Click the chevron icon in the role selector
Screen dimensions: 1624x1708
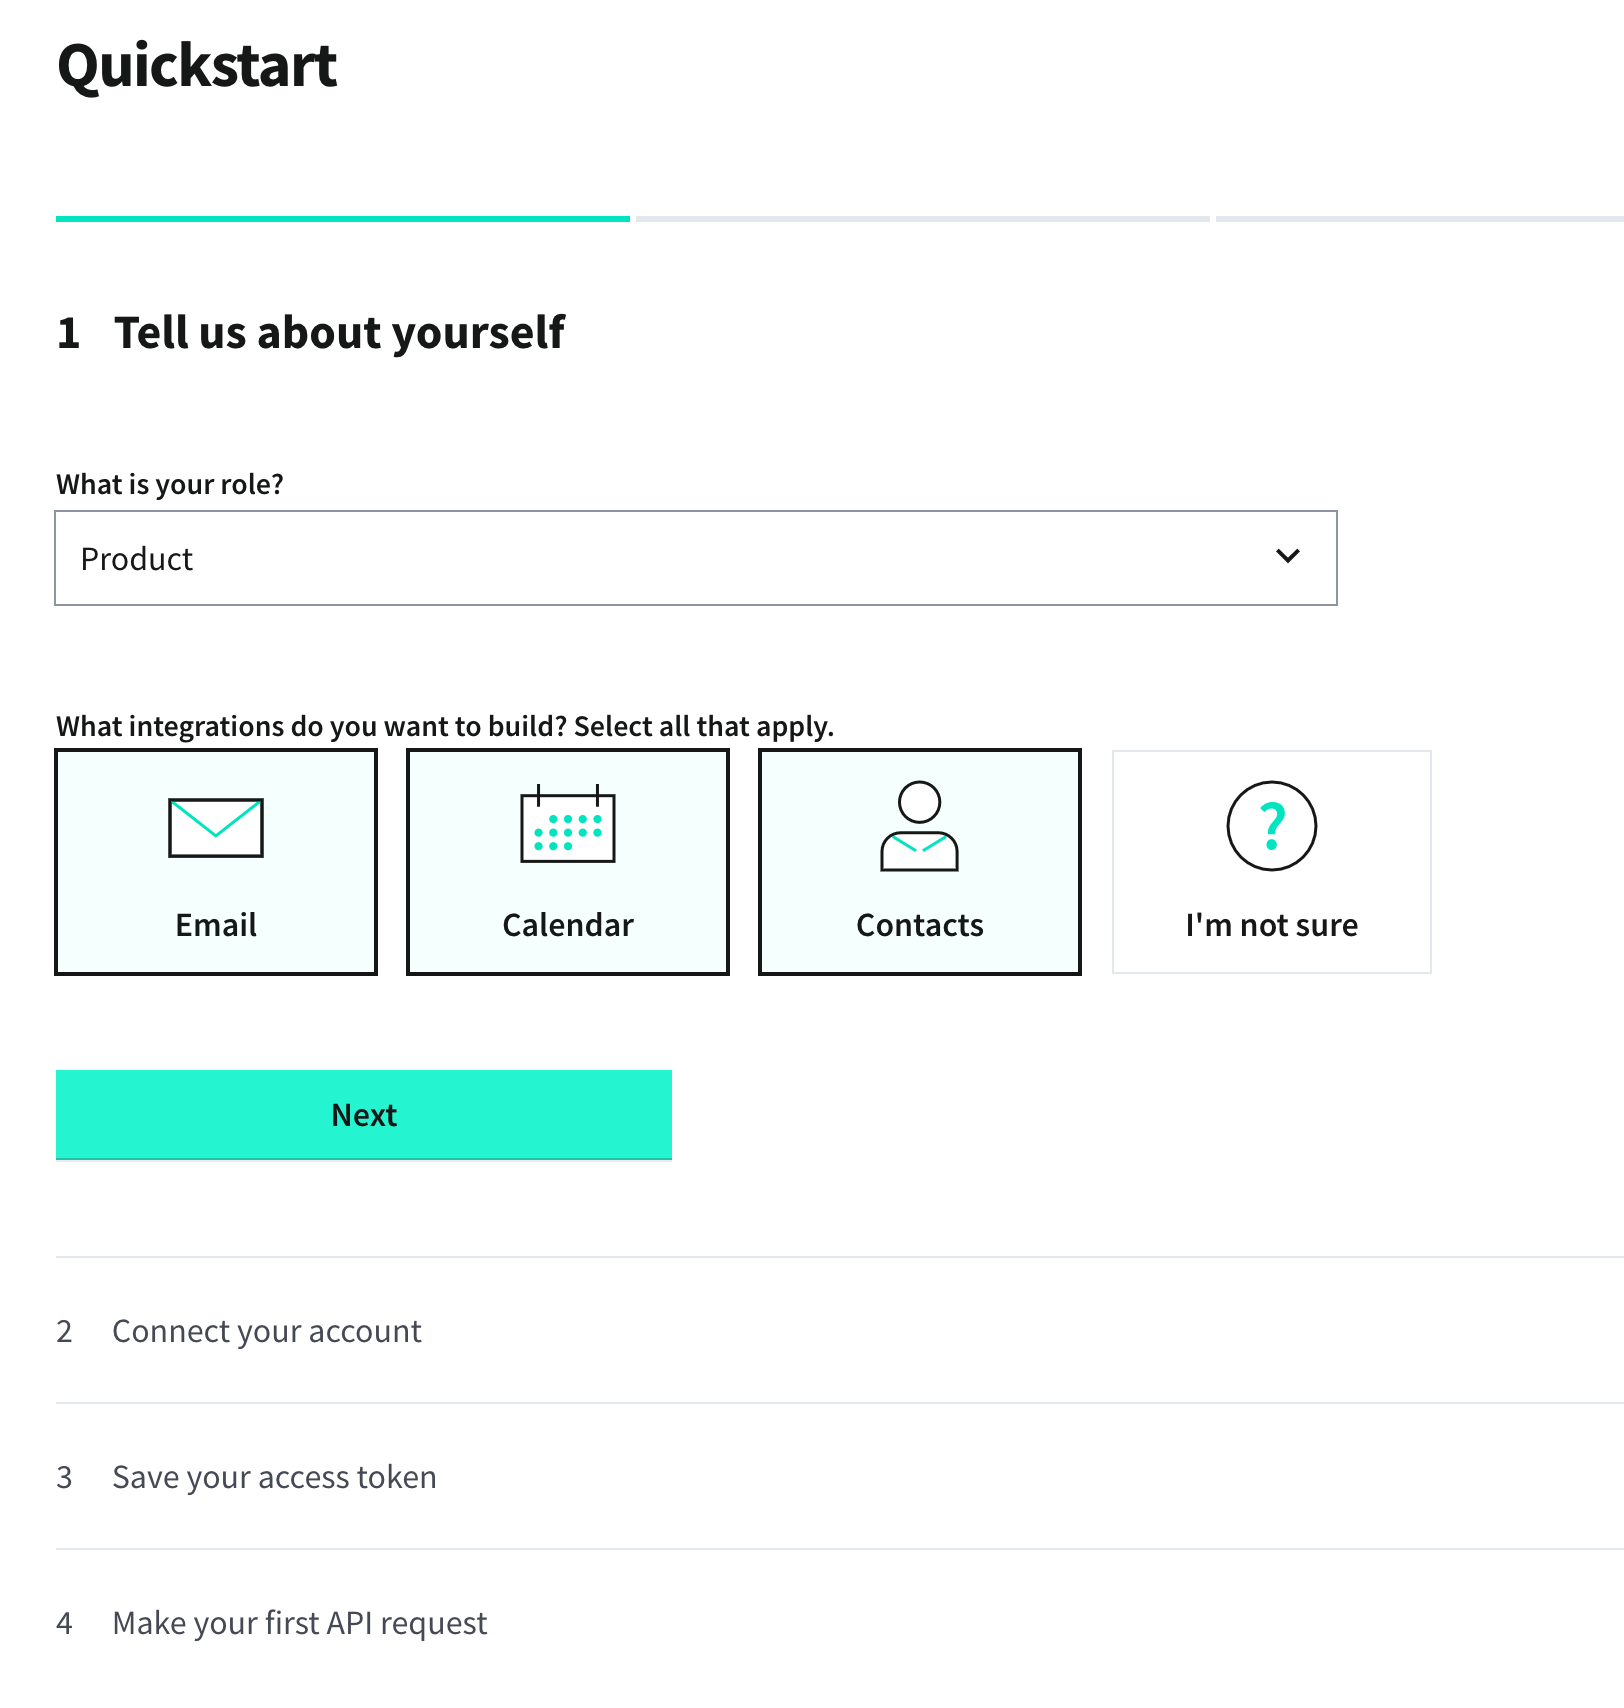pyautogui.click(x=1290, y=557)
